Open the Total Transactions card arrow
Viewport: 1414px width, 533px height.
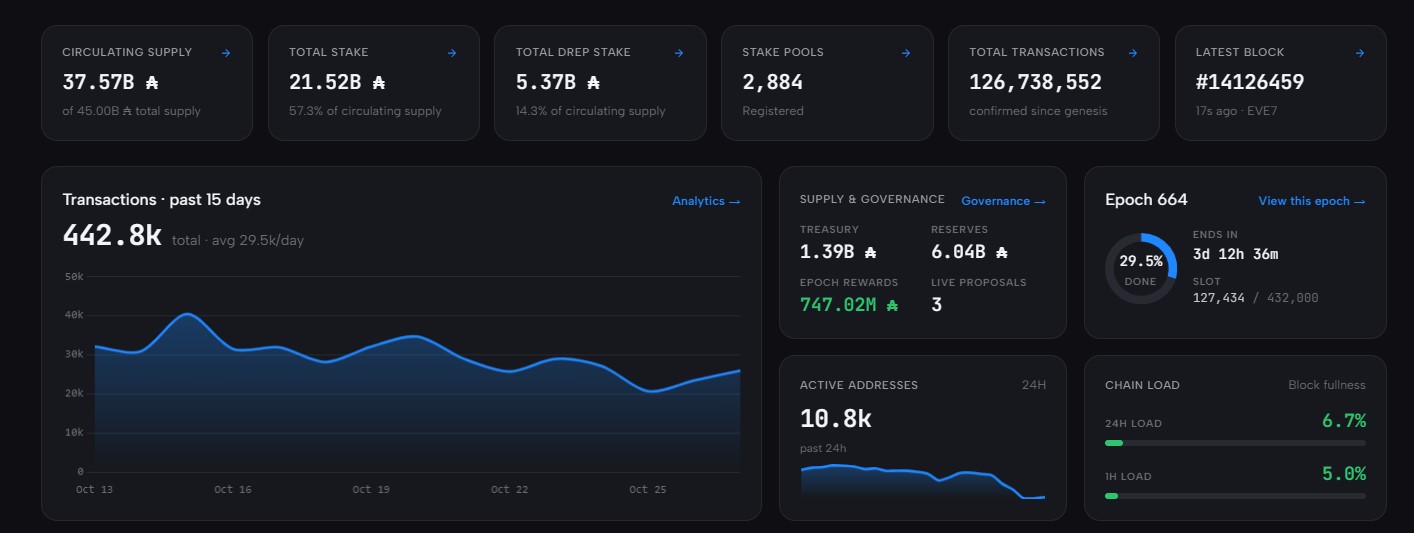(1133, 53)
